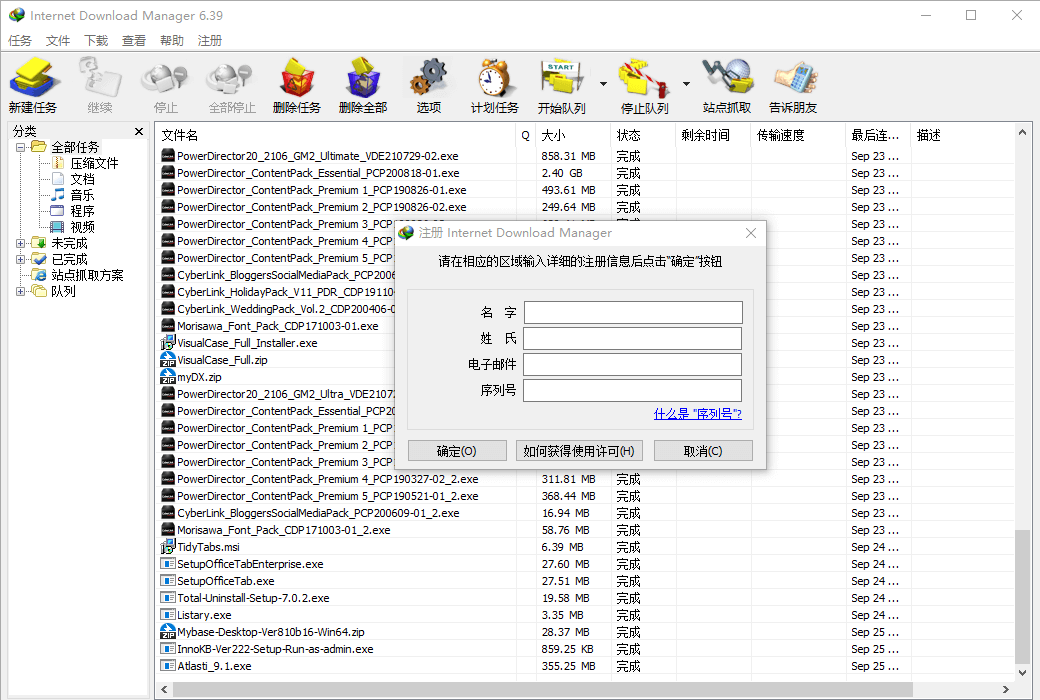This screenshot has width=1040, height=700.
Task: Expand the 队列 tree node
Action: pyautogui.click(x=21, y=291)
